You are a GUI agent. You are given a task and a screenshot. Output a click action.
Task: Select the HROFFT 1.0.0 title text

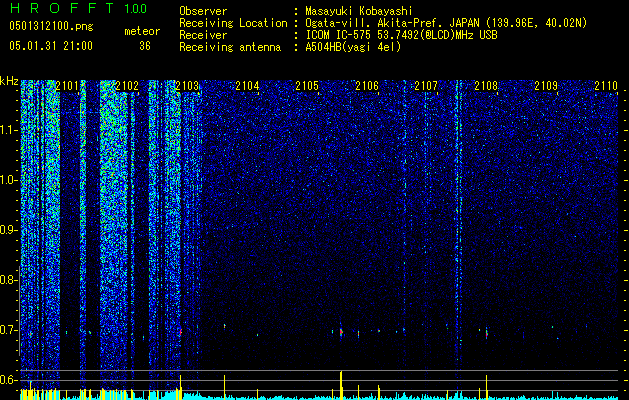pos(78,8)
